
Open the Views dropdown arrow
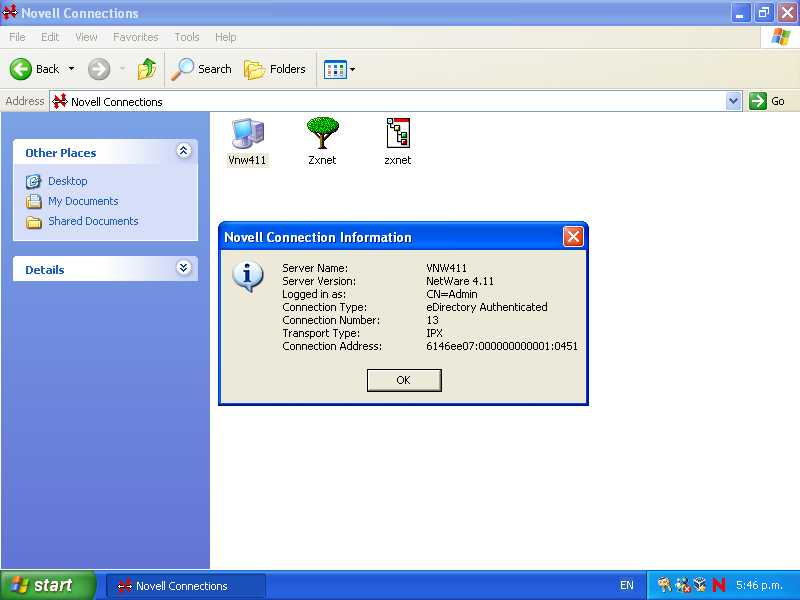(x=353, y=69)
